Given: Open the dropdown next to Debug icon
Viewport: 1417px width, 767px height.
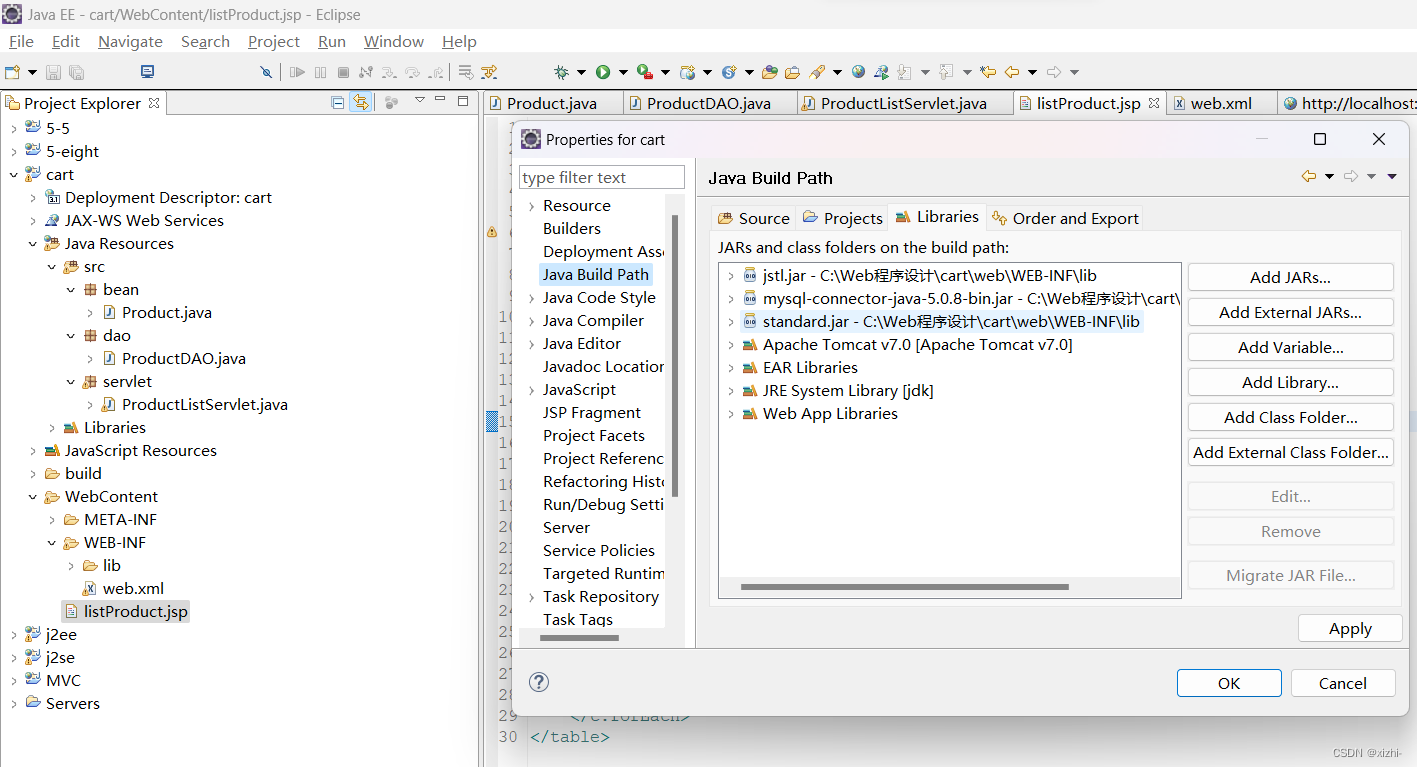Looking at the screenshot, I should click(x=582, y=72).
